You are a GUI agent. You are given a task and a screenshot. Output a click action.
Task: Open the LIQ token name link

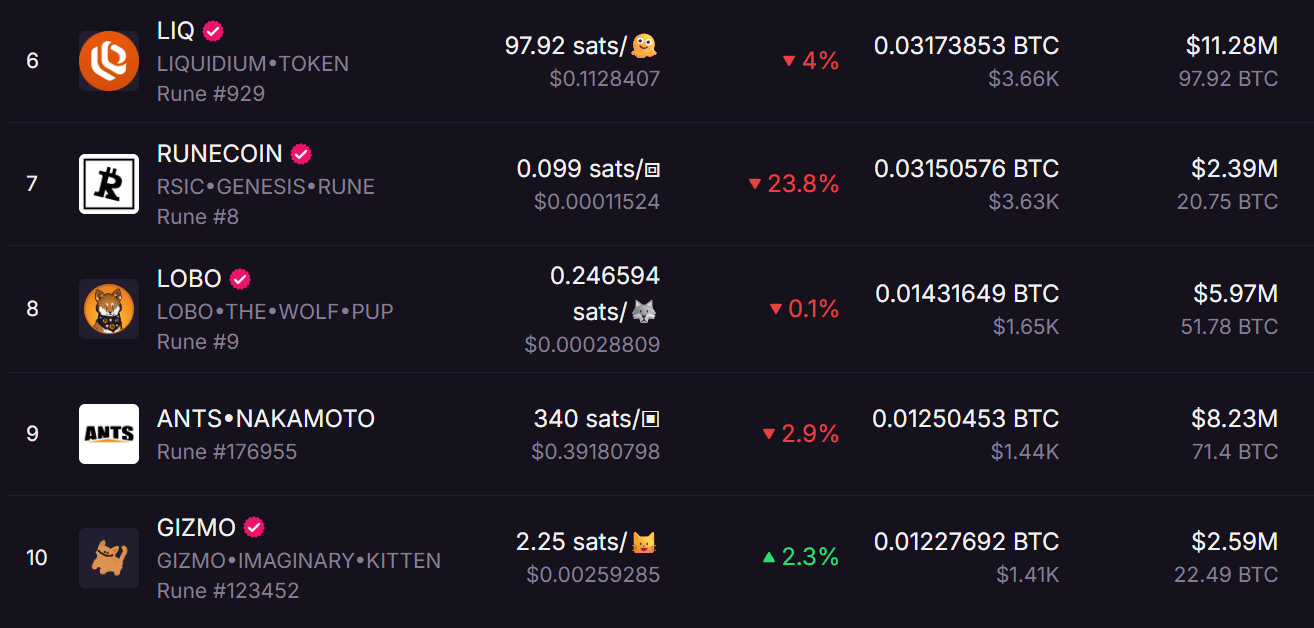click(176, 31)
